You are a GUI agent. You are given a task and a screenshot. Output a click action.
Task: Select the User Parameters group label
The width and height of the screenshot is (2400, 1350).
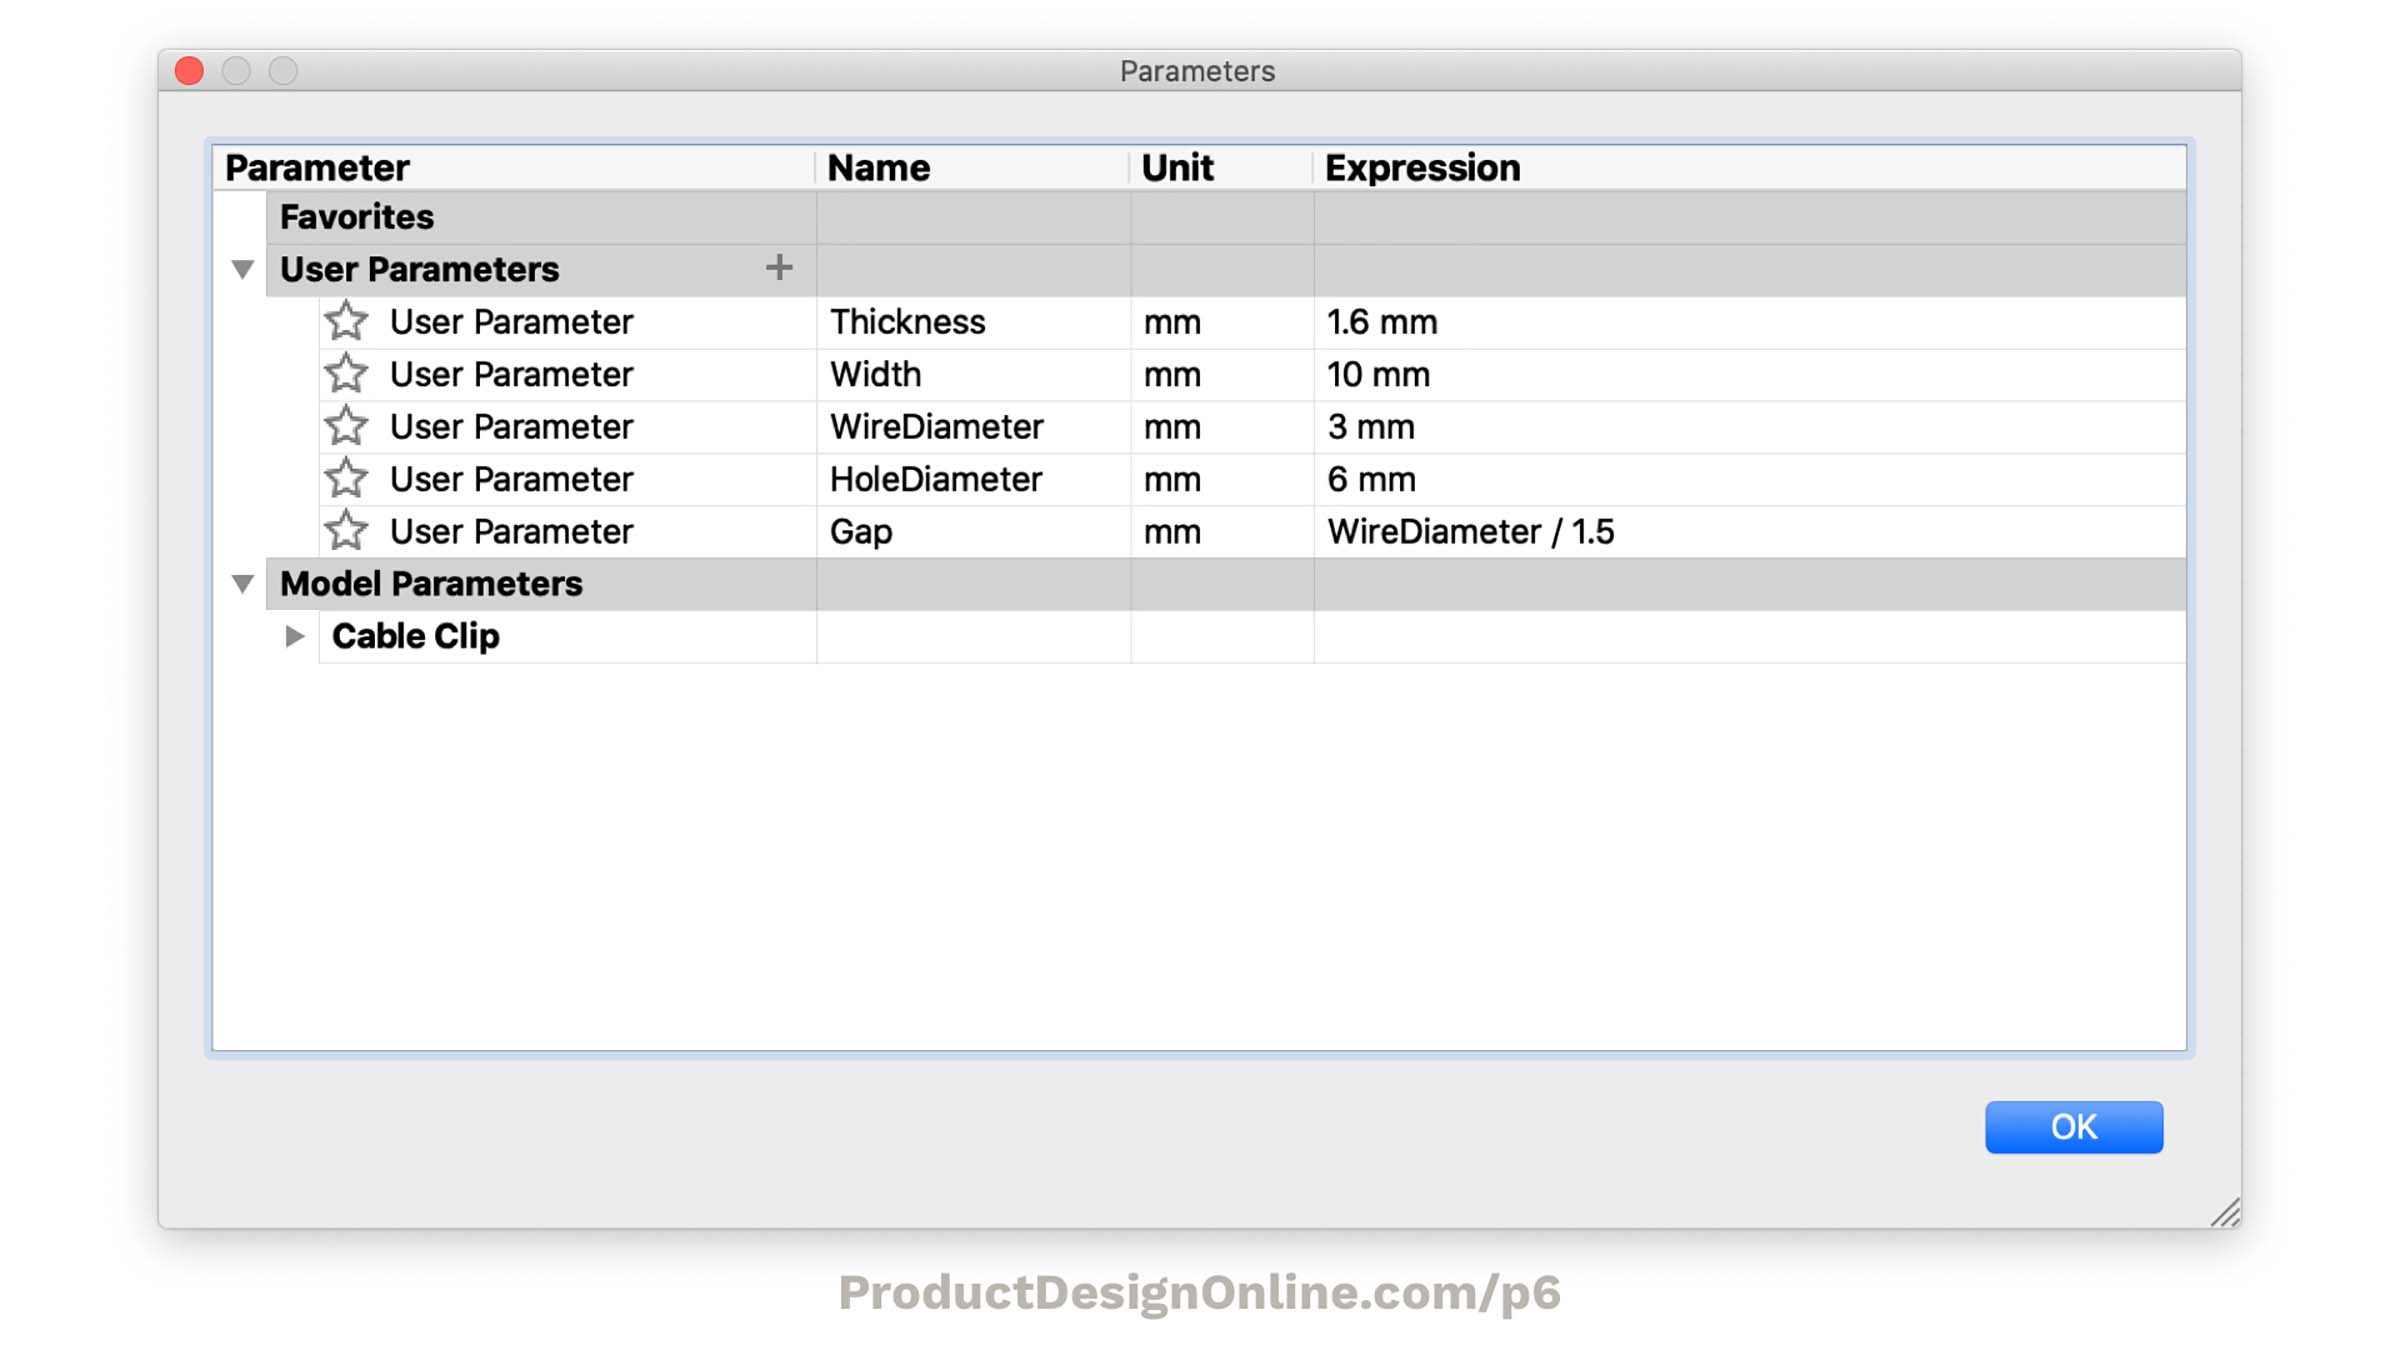[x=419, y=269]
